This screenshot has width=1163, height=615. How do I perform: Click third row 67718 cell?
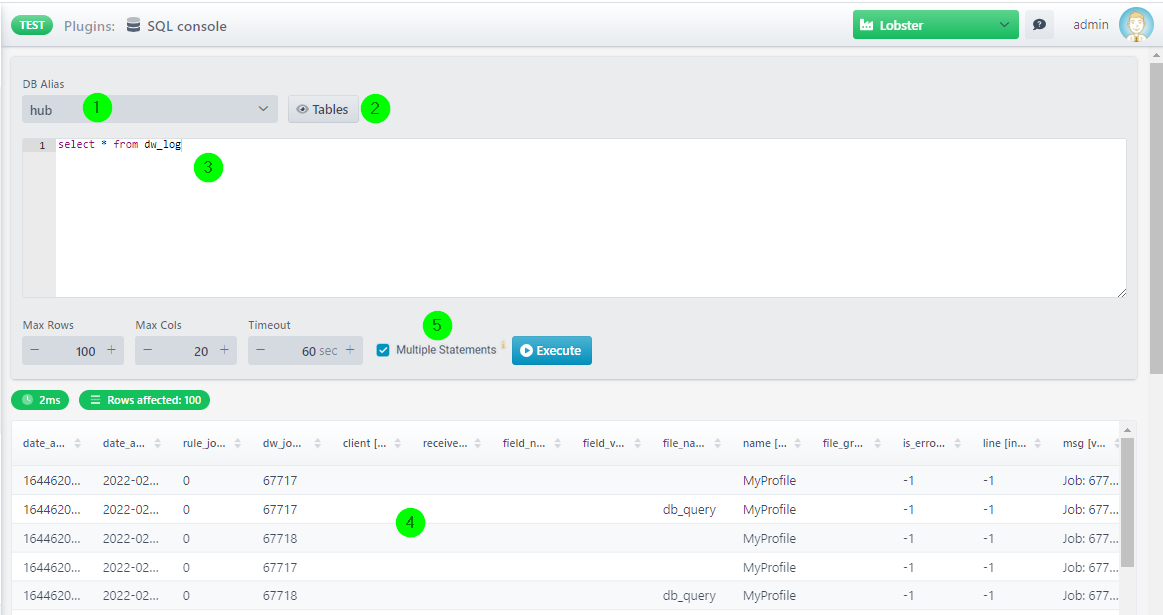click(x=280, y=539)
